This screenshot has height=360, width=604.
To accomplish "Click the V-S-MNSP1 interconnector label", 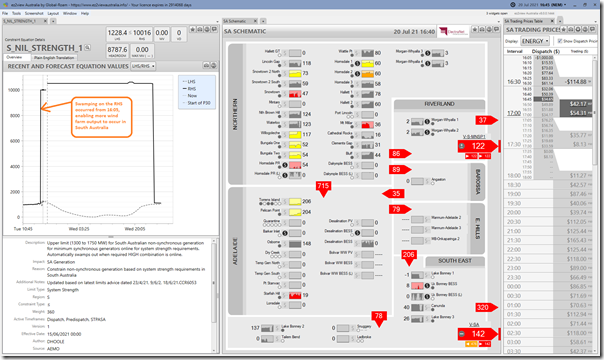I will 474,137.
